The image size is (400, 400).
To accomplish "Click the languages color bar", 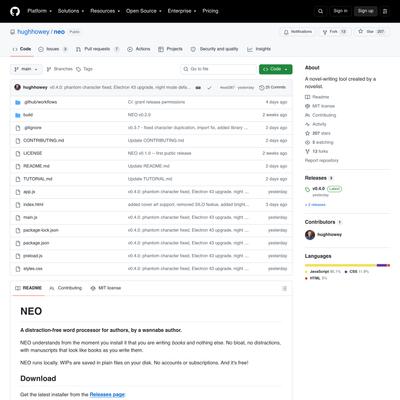I will [x=347, y=265].
